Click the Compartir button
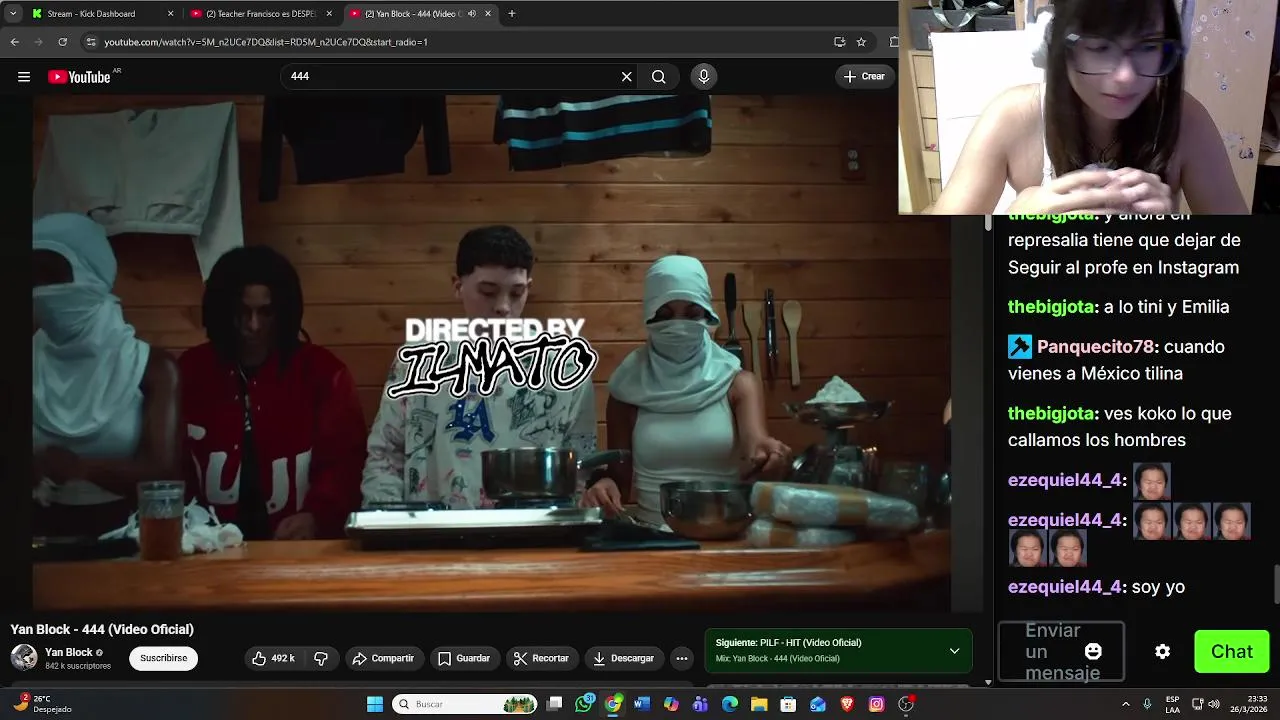 point(383,658)
